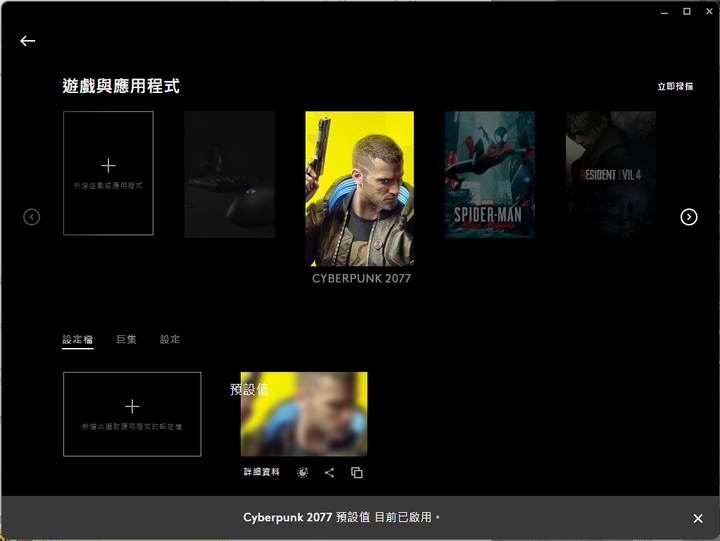Image resolution: width=720 pixels, height=541 pixels.
Task: Click the 立即掃描 button
Action: tap(674, 87)
